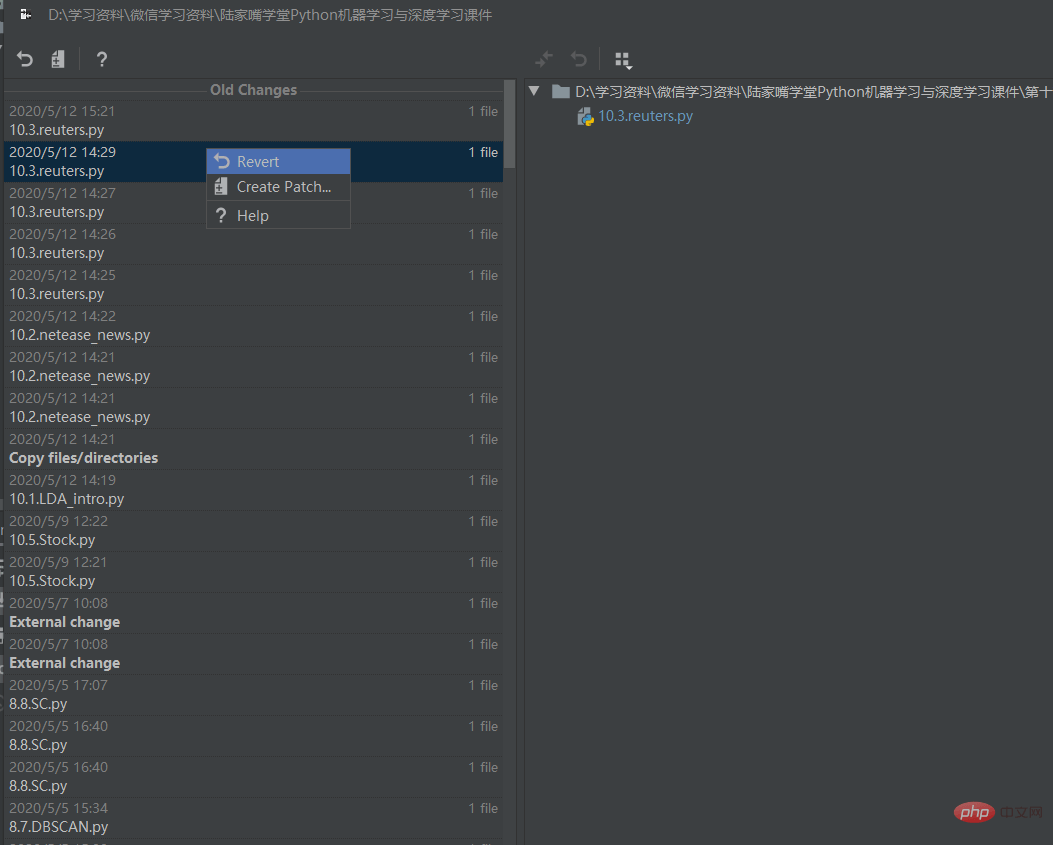Select the 2020/5/9 12:21 10.5.Stock.py revision

[x=253, y=571]
